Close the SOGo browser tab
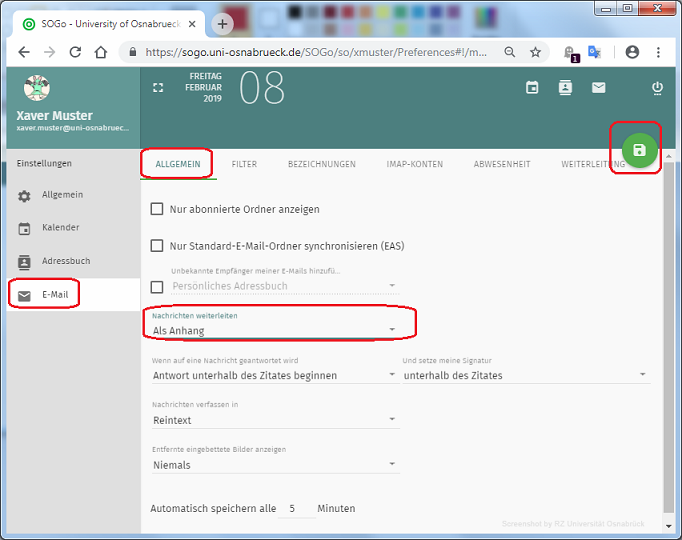The width and height of the screenshot is (682, 540). (192, 24)
